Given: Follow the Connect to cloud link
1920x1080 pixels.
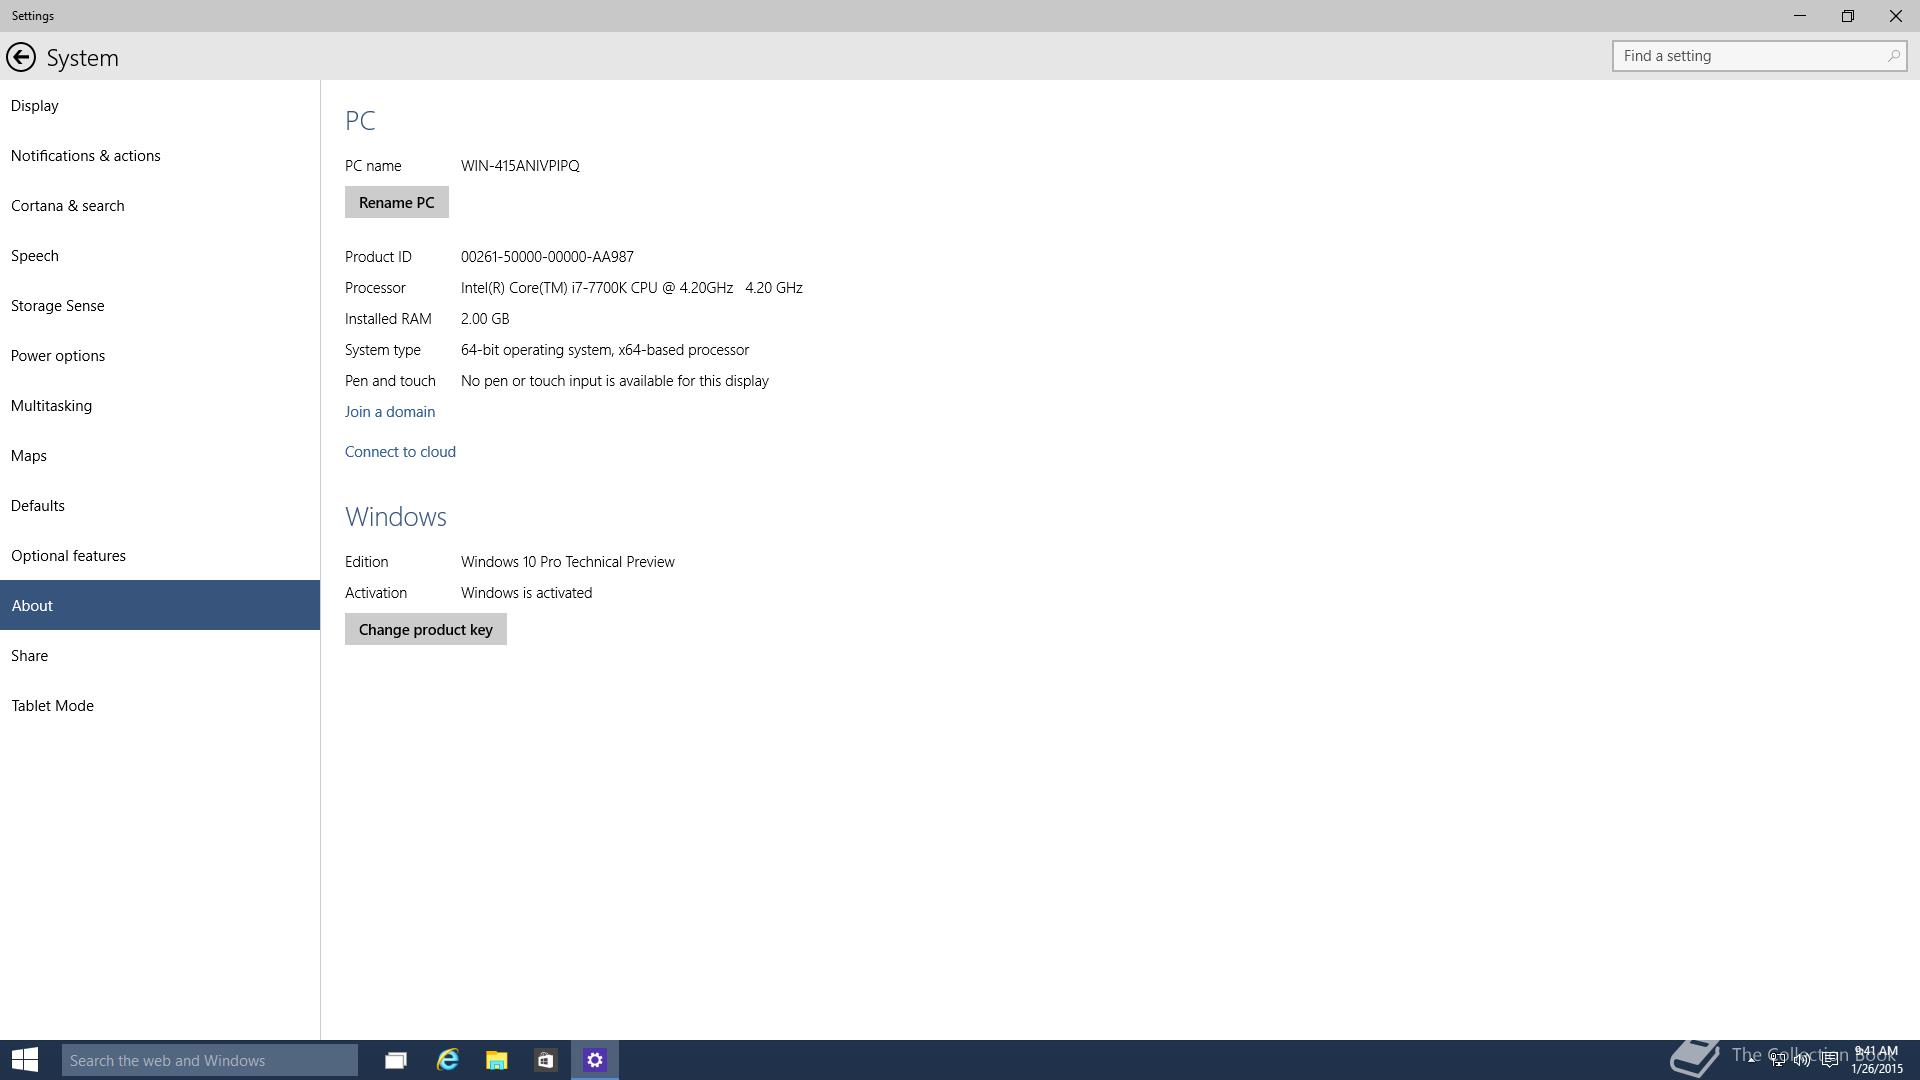Looking at the screenshot, I should click(400, 451).
